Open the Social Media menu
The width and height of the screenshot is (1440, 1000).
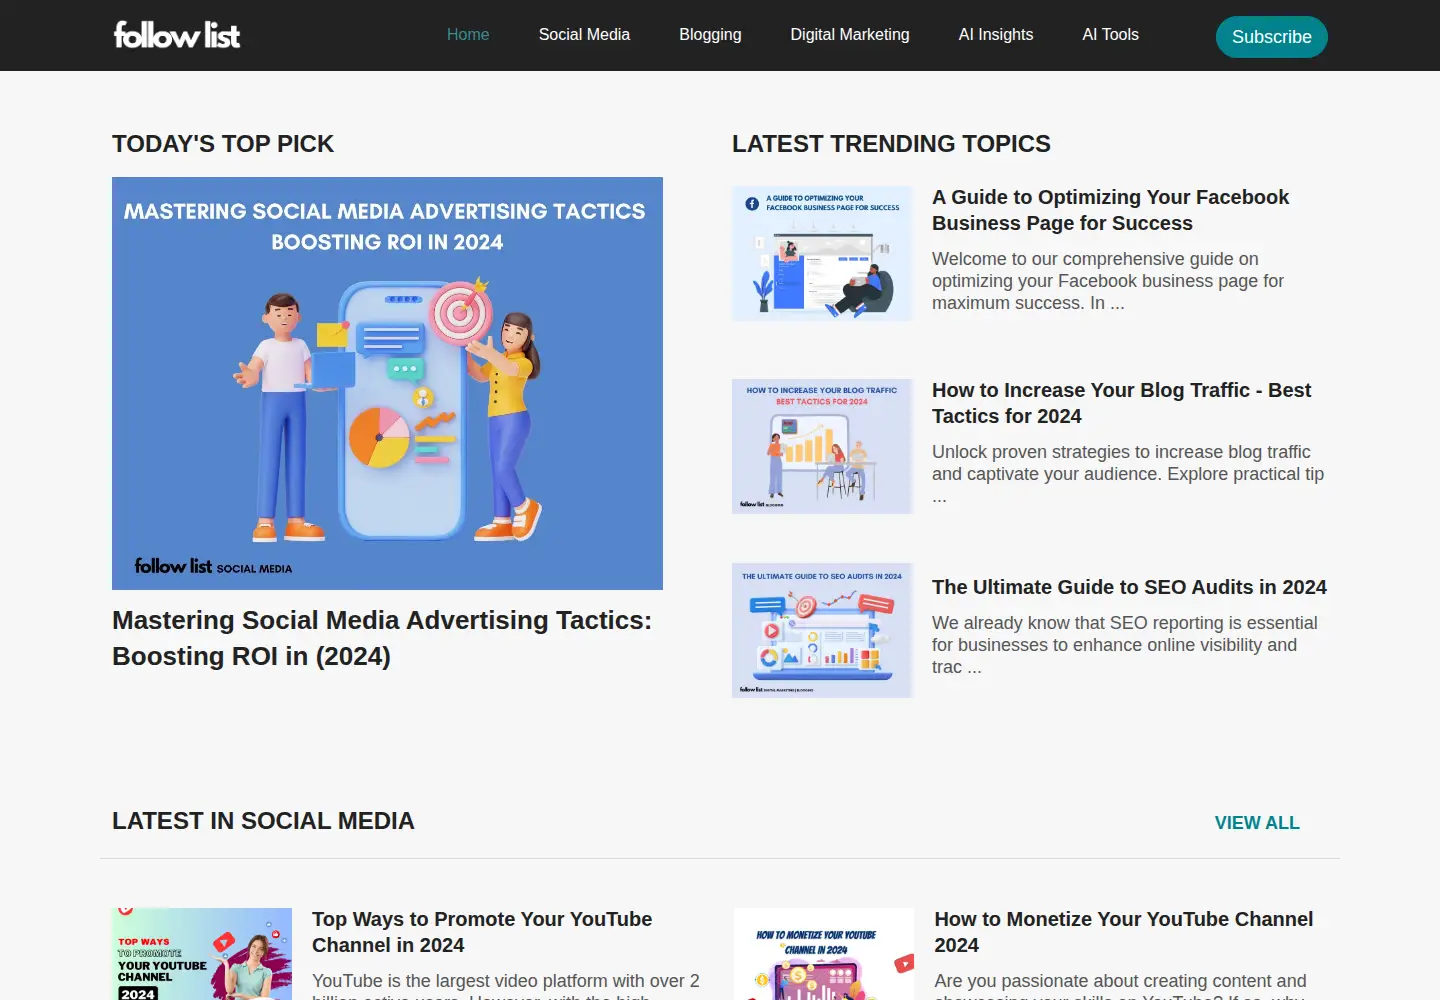tap(584, 34)
